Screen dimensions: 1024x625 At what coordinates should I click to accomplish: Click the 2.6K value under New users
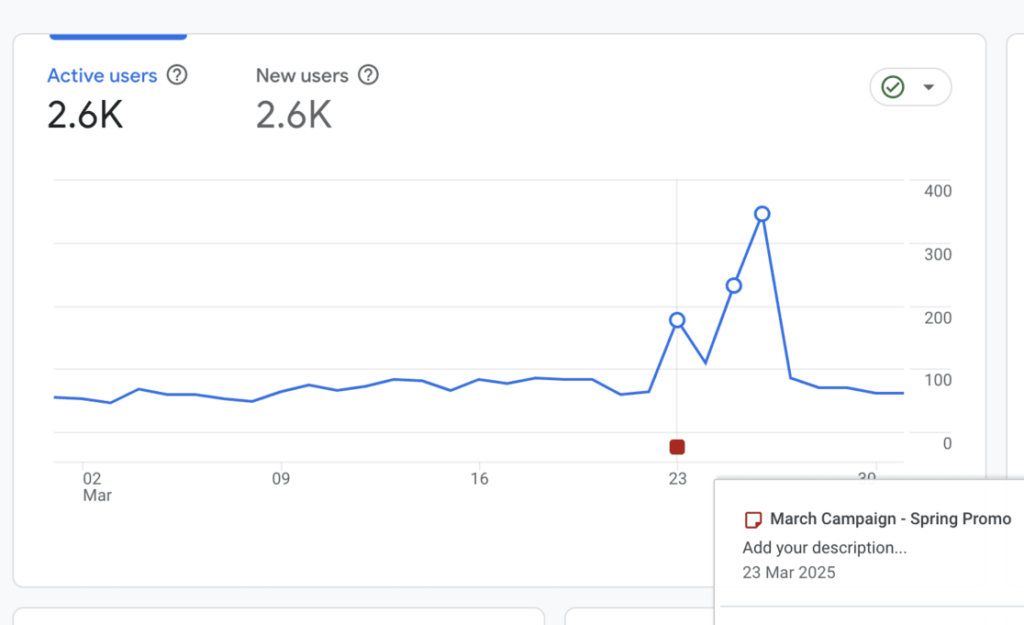(293, 116)
